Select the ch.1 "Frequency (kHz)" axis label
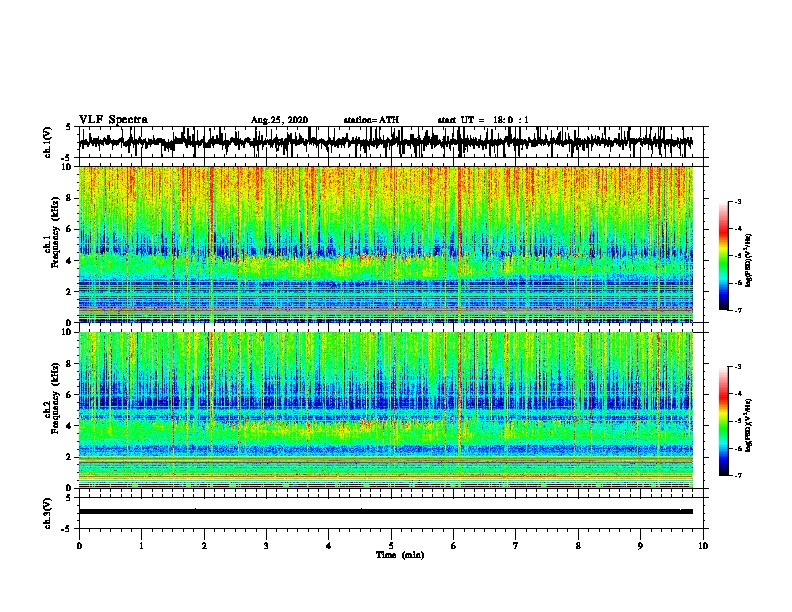The height and width of the screenshot is (612, 792). click(x=55, y=232)
